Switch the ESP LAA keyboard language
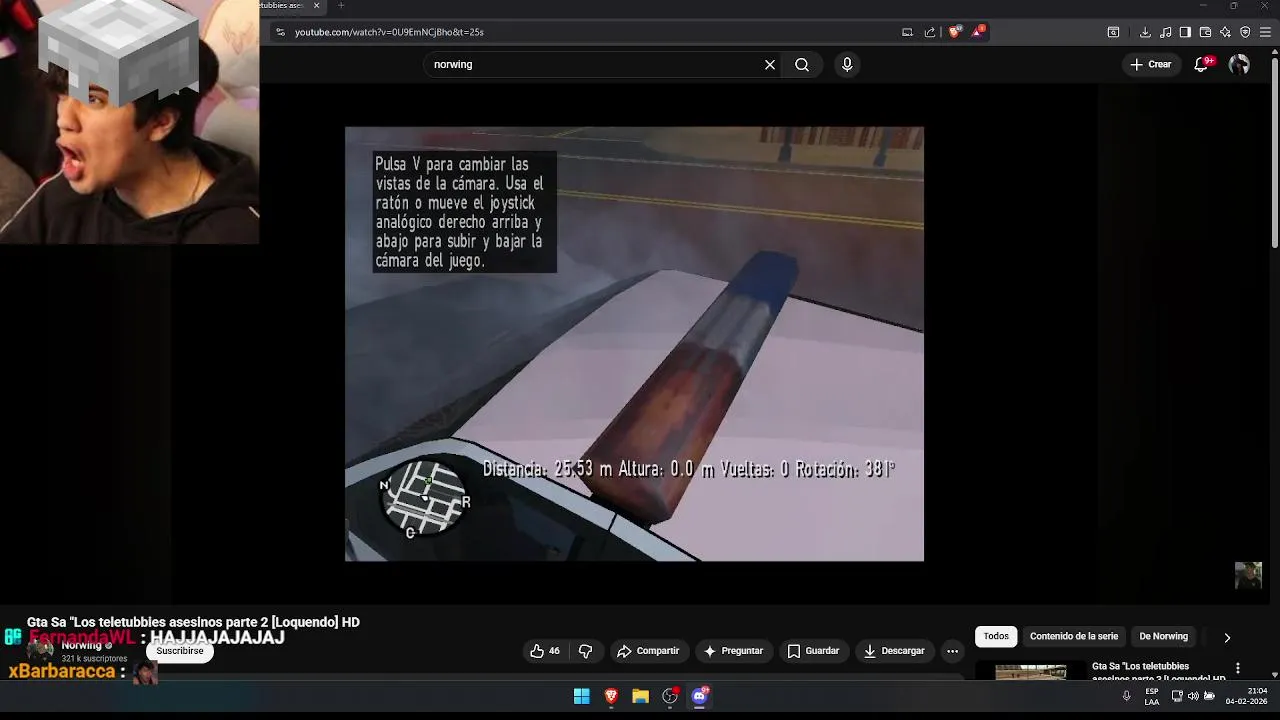The width and height of the screenshot is (1280, 720). tap(1152, 696)
